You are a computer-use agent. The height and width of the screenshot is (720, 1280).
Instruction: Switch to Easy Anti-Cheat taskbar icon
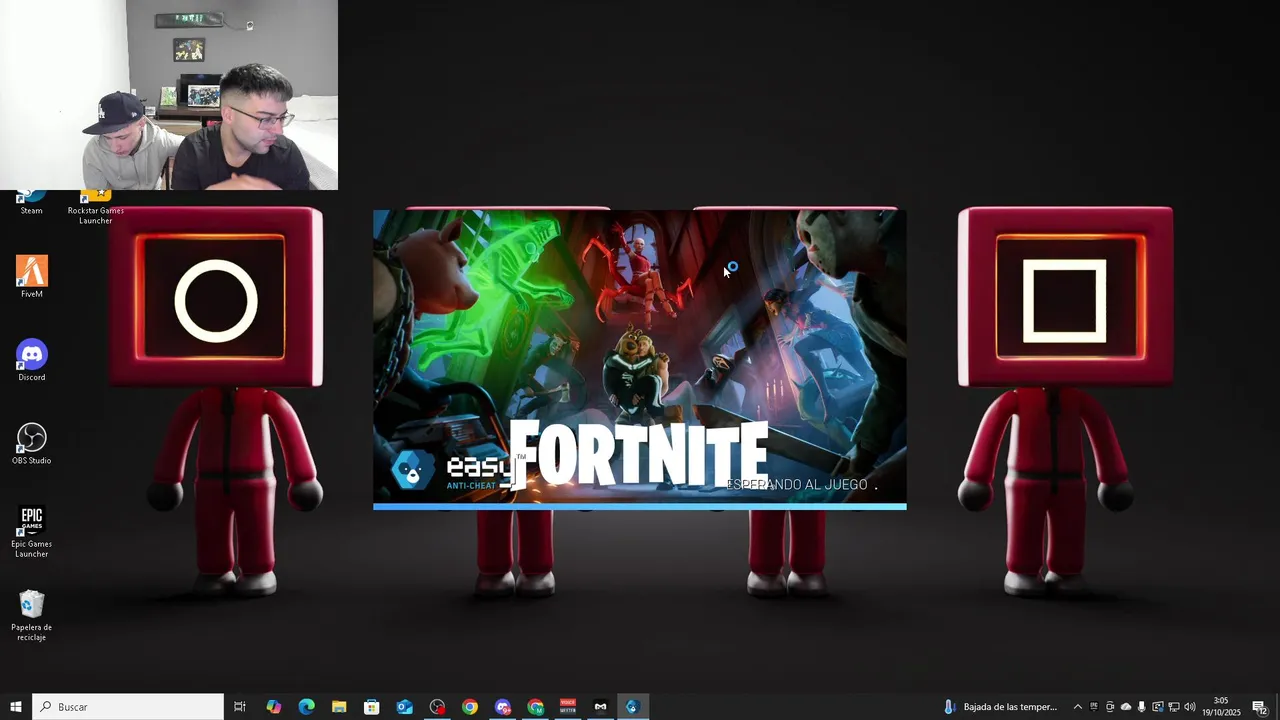click(632, 707)
